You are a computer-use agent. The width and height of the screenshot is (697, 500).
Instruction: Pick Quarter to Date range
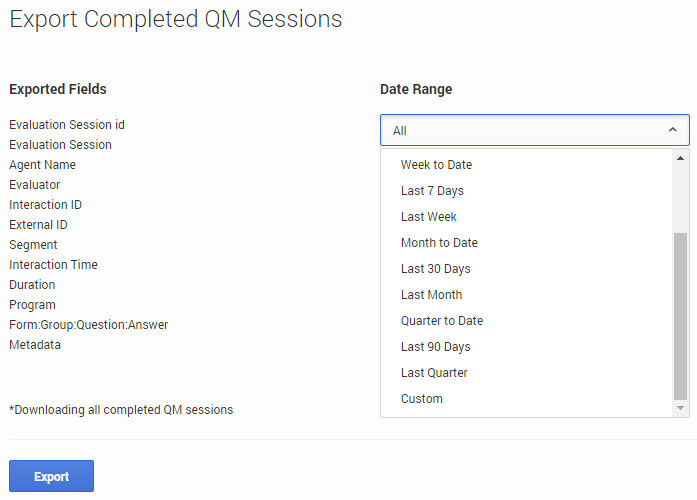[x=442, y=321]
